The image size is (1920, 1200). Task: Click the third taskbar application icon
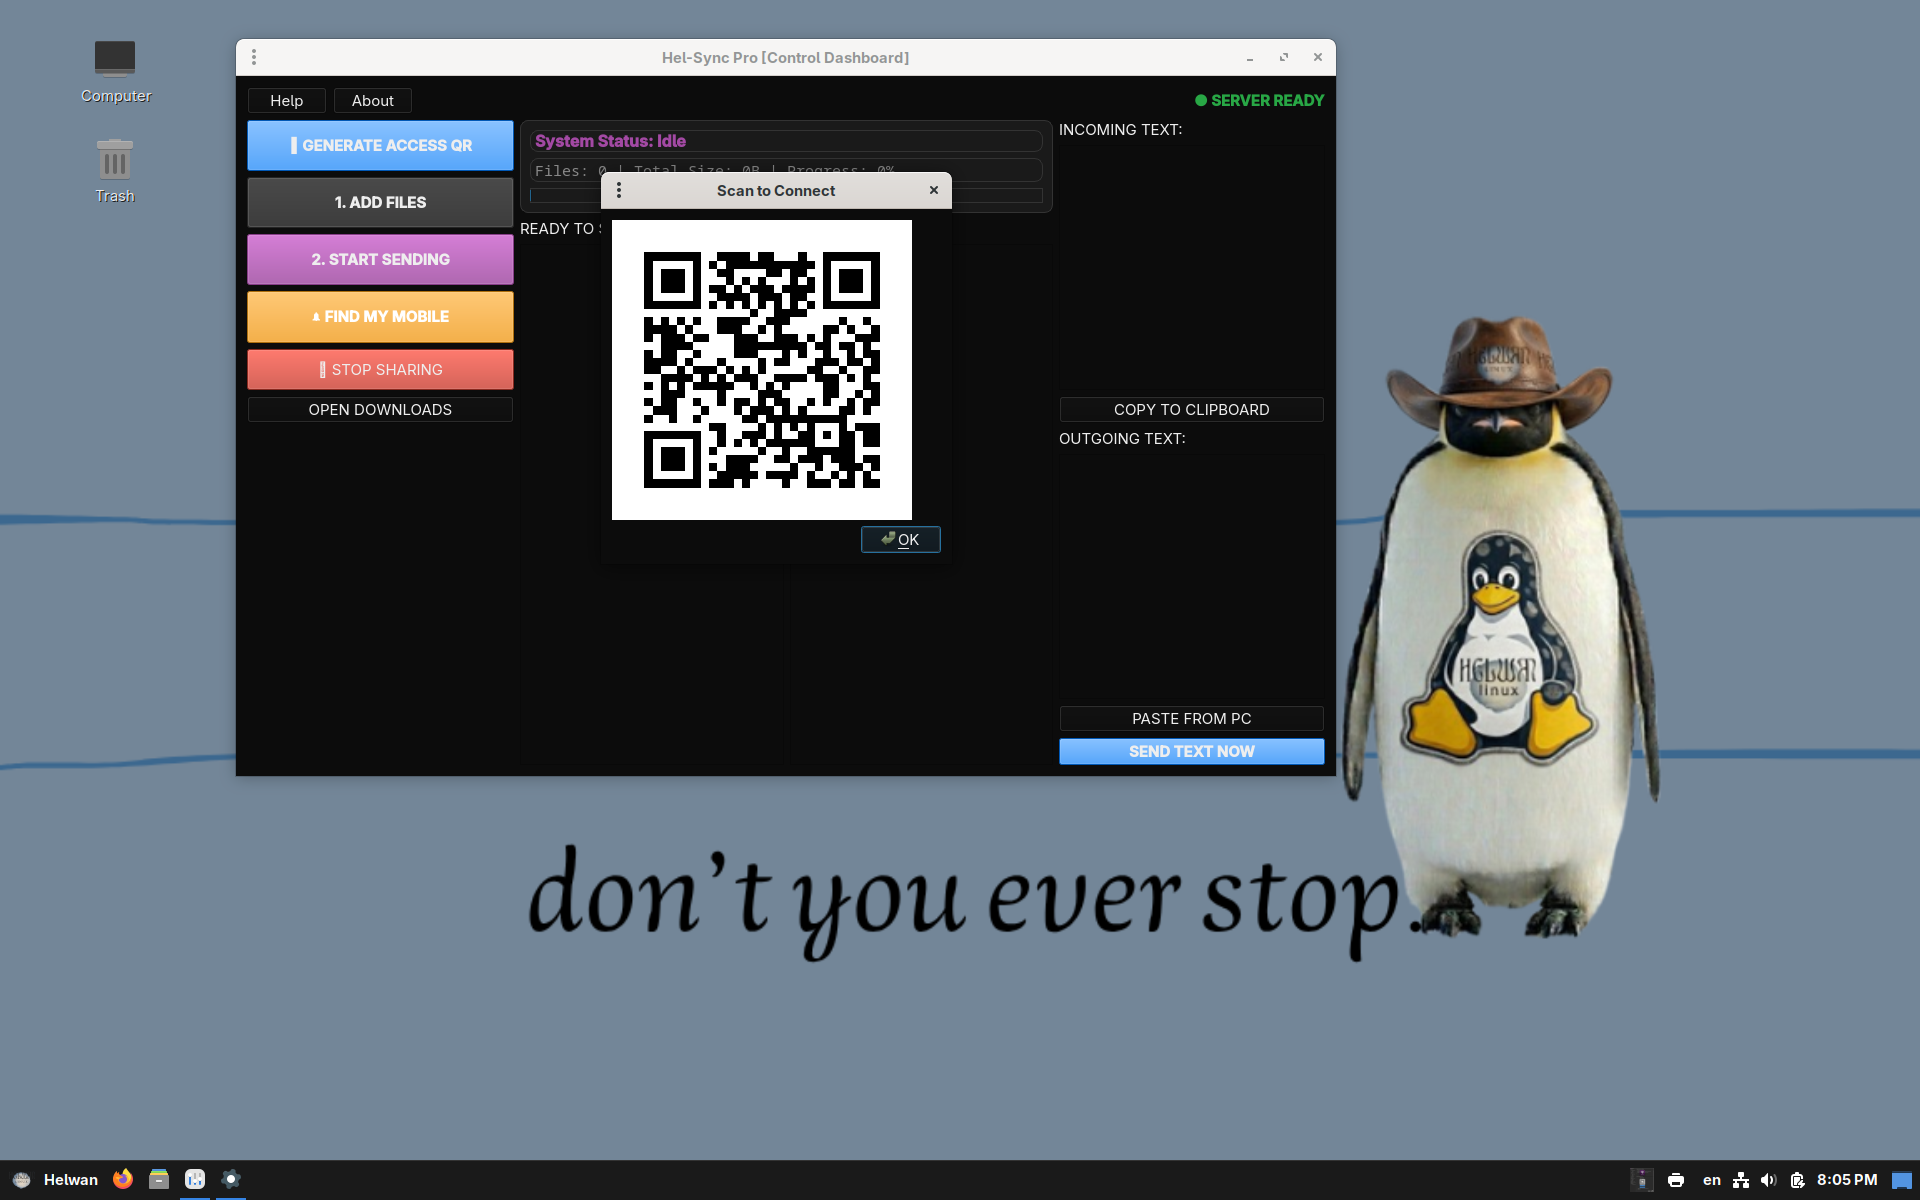tap(195, 1179)
